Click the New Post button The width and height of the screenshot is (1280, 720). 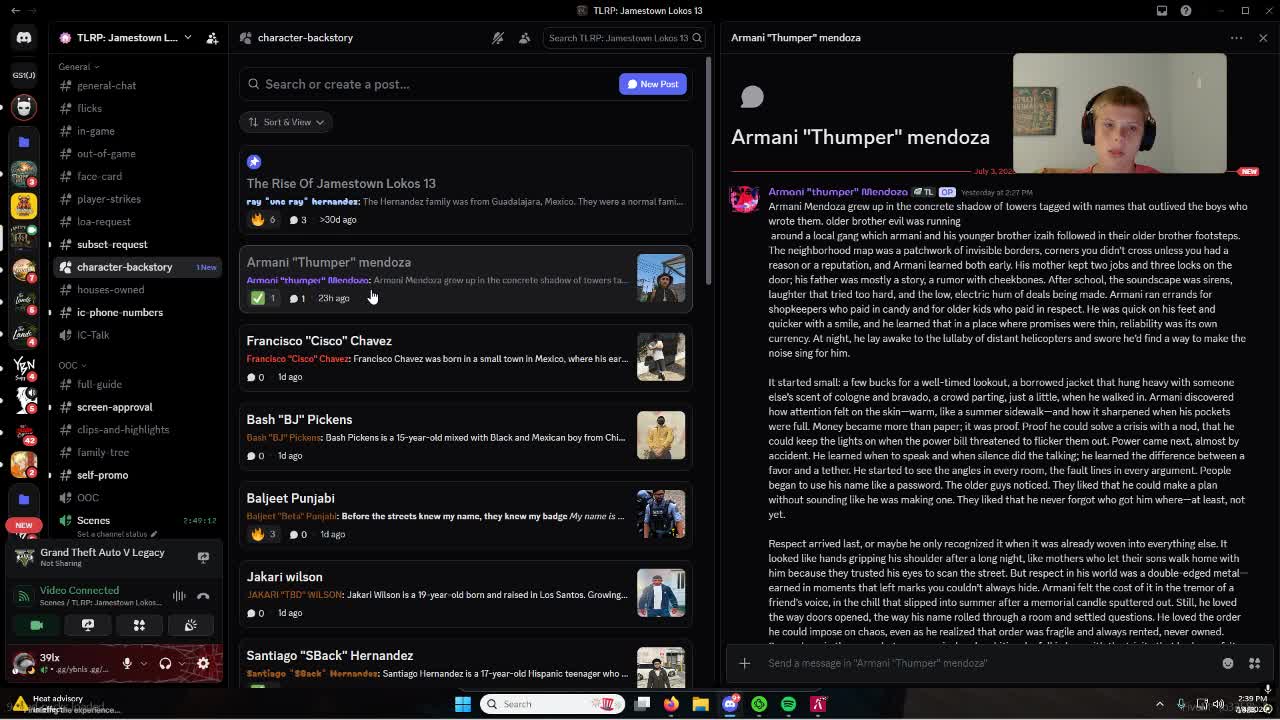pyautogui.click(x=653, y=84)
